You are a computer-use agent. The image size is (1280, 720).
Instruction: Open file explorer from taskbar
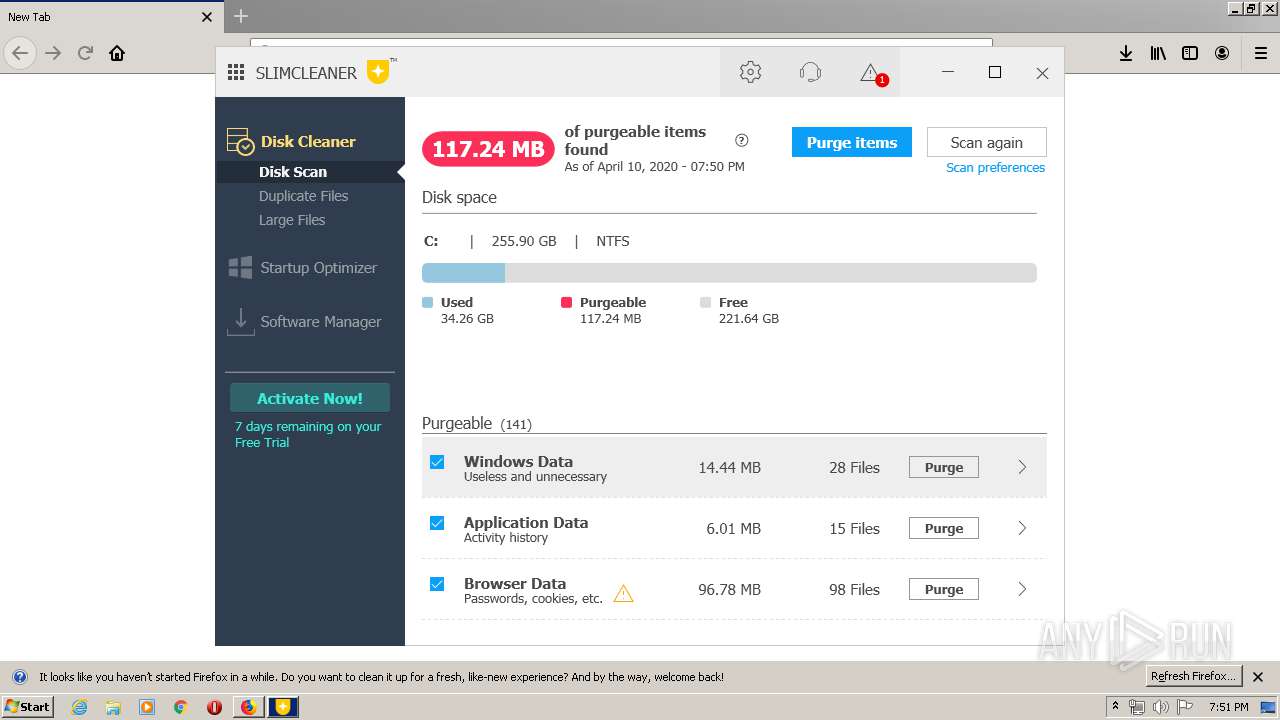[x=113, y=707]
